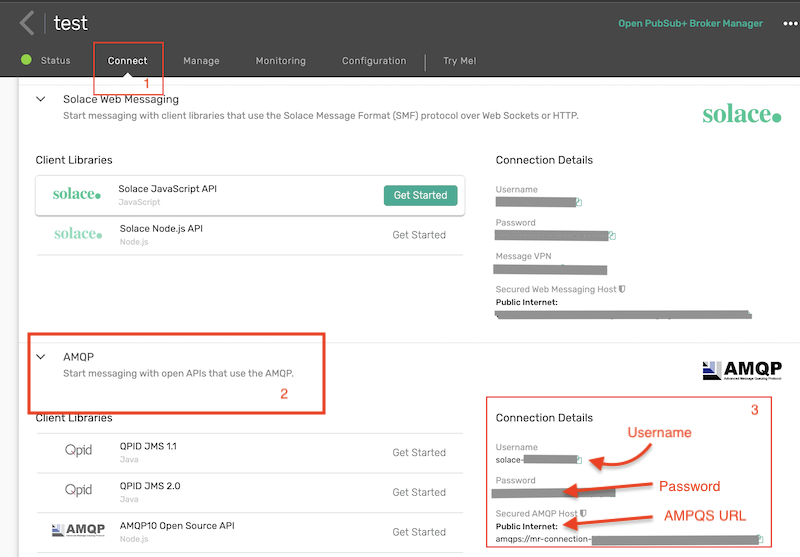Click Qpid logo in QPID JMS 2.0 row
Image resolution: width=800 pixels, height=557 pixels.
[78, 490]
